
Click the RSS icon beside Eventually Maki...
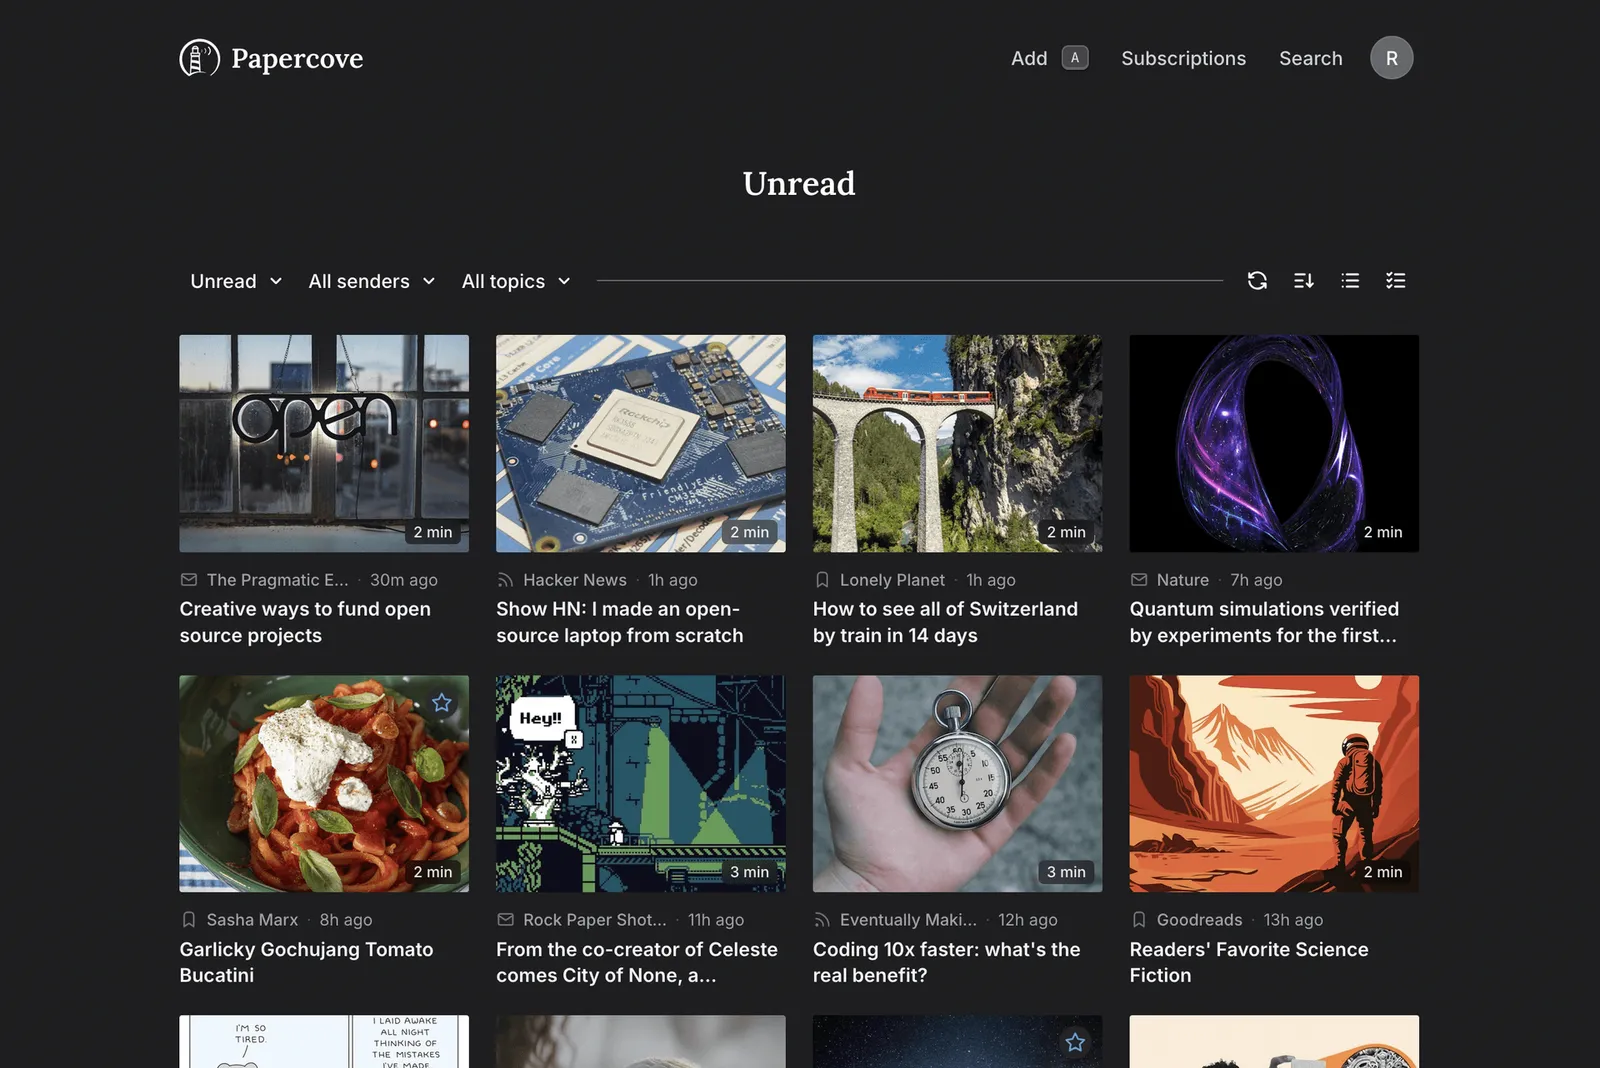pos(822,920)
